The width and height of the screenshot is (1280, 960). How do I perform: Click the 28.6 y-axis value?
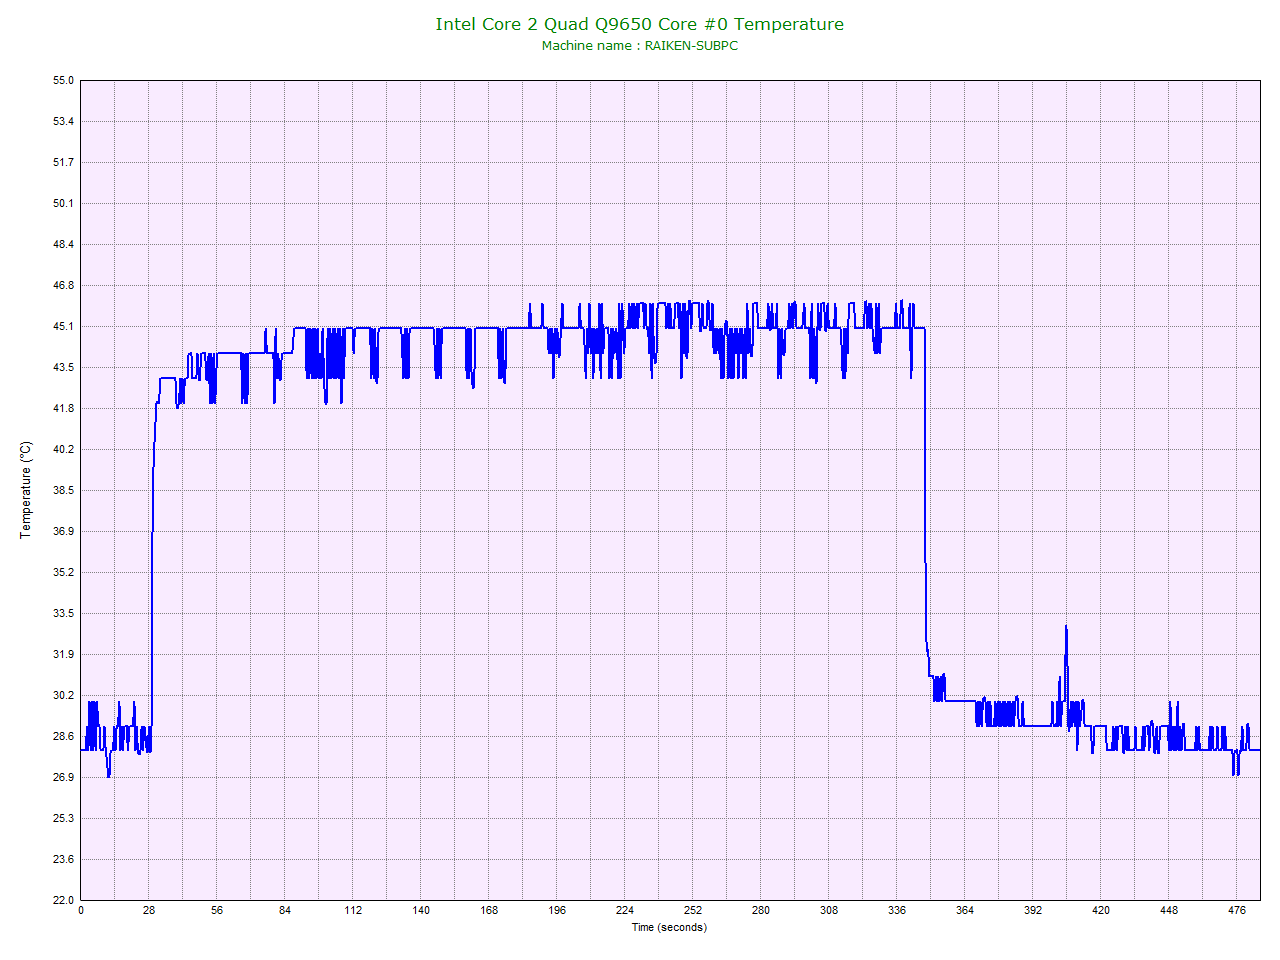pos(64,736)
